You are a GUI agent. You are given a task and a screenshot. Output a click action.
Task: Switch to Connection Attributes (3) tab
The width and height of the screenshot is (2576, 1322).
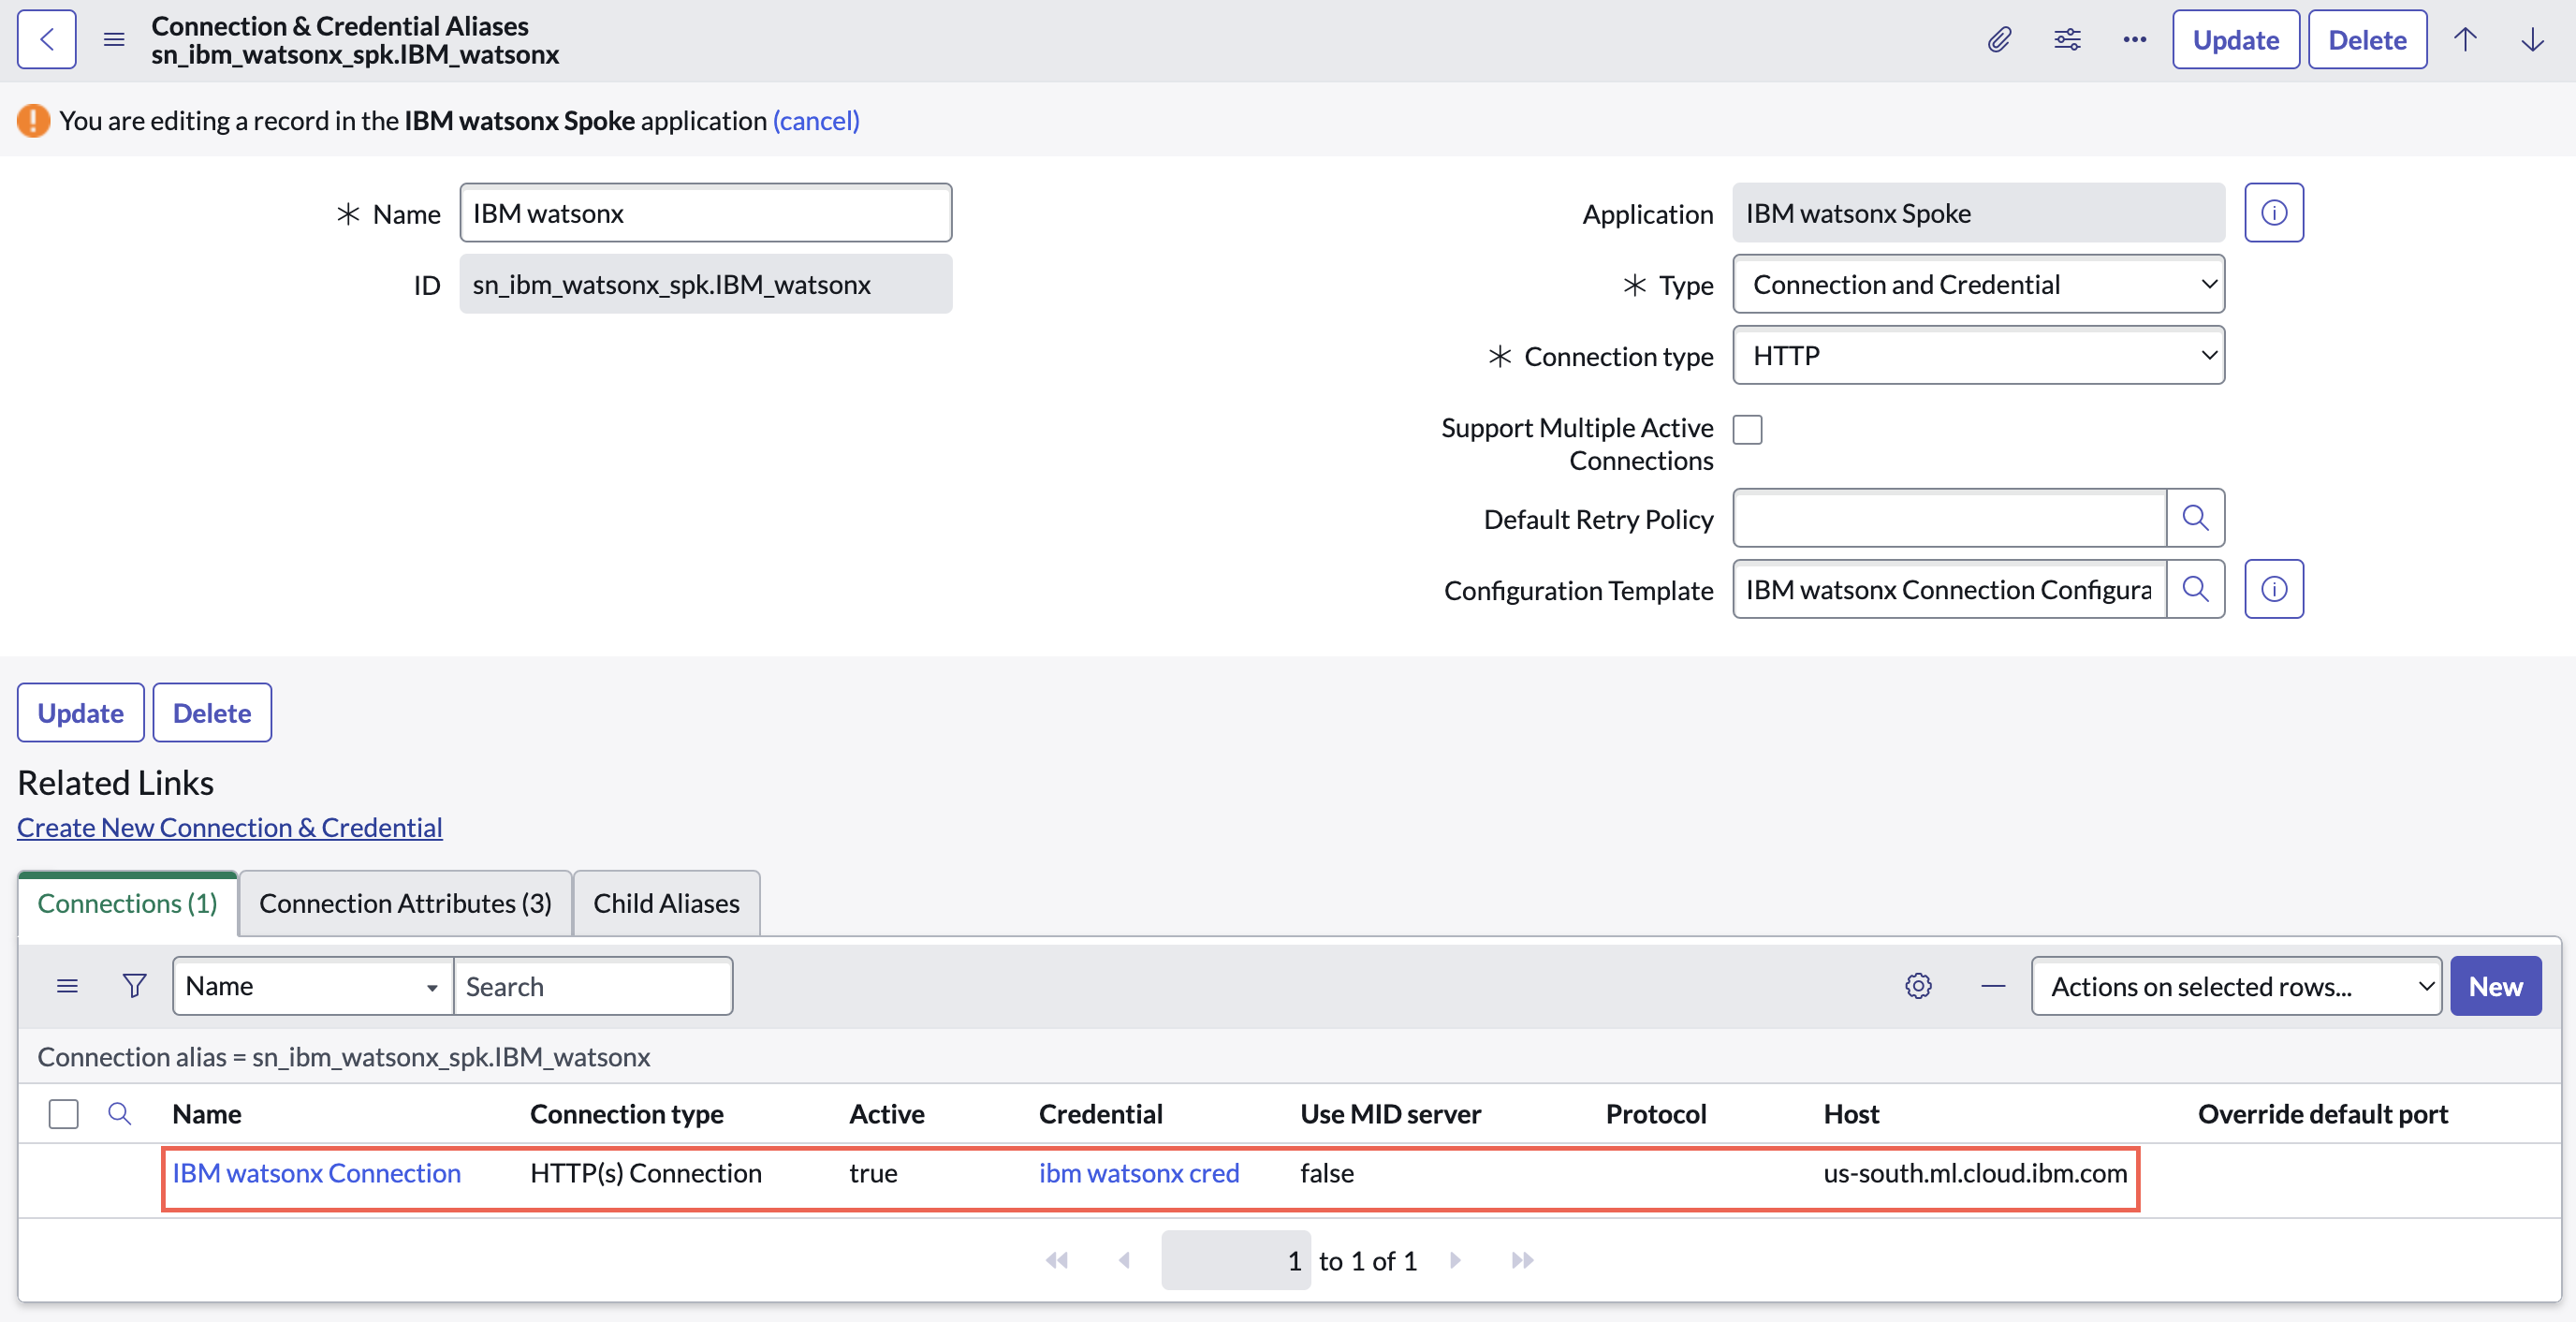[405, 903]
